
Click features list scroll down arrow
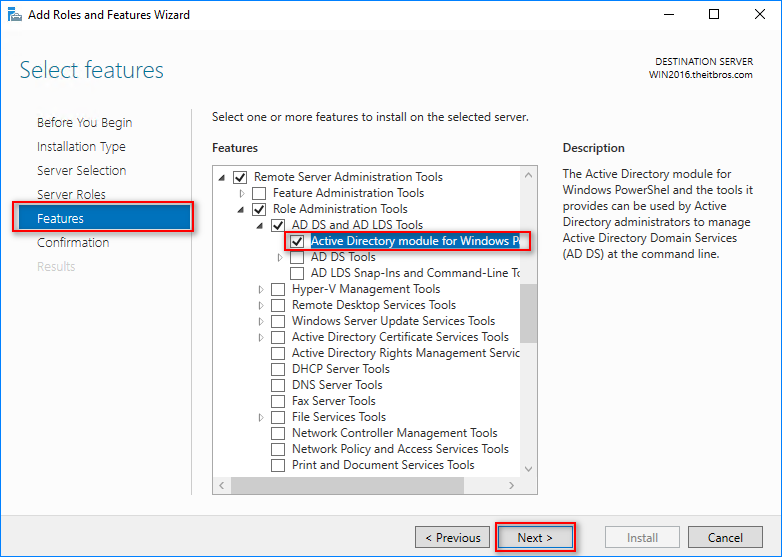528,469
